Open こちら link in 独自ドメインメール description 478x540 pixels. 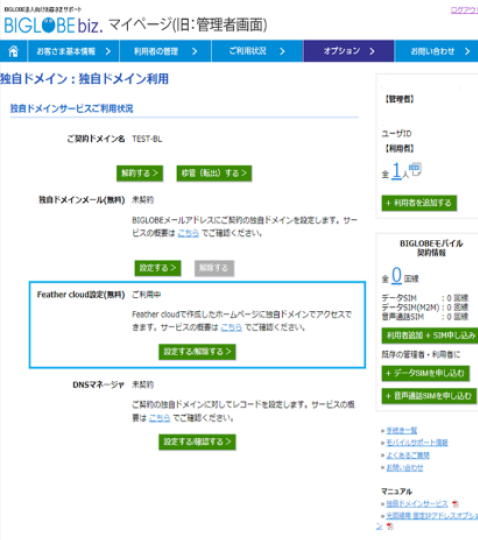tap(188, 233)
